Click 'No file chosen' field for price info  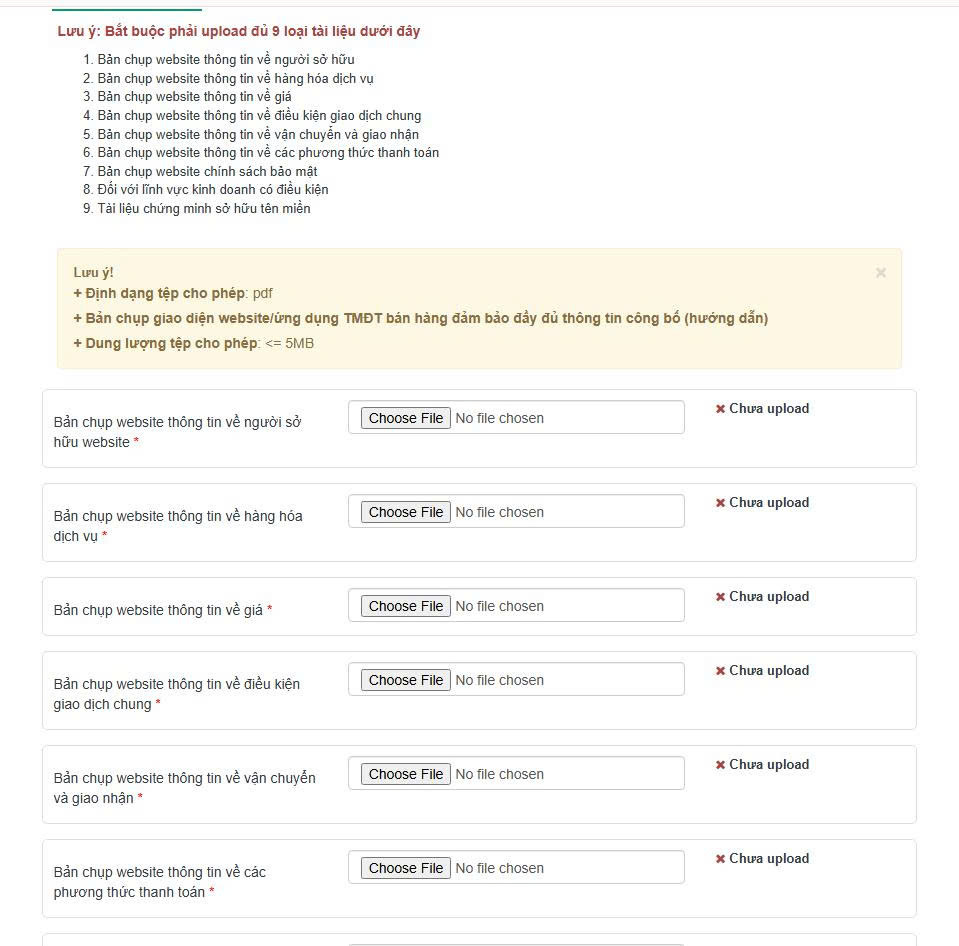(x=499, y=606)
